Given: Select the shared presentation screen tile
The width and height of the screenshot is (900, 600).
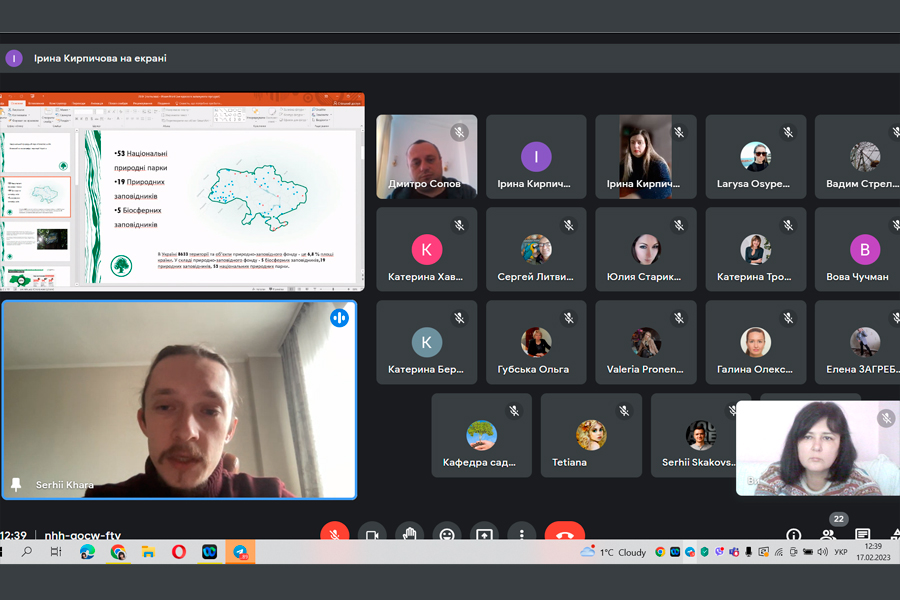Looking at the screenshot, I should click(182, 191).
